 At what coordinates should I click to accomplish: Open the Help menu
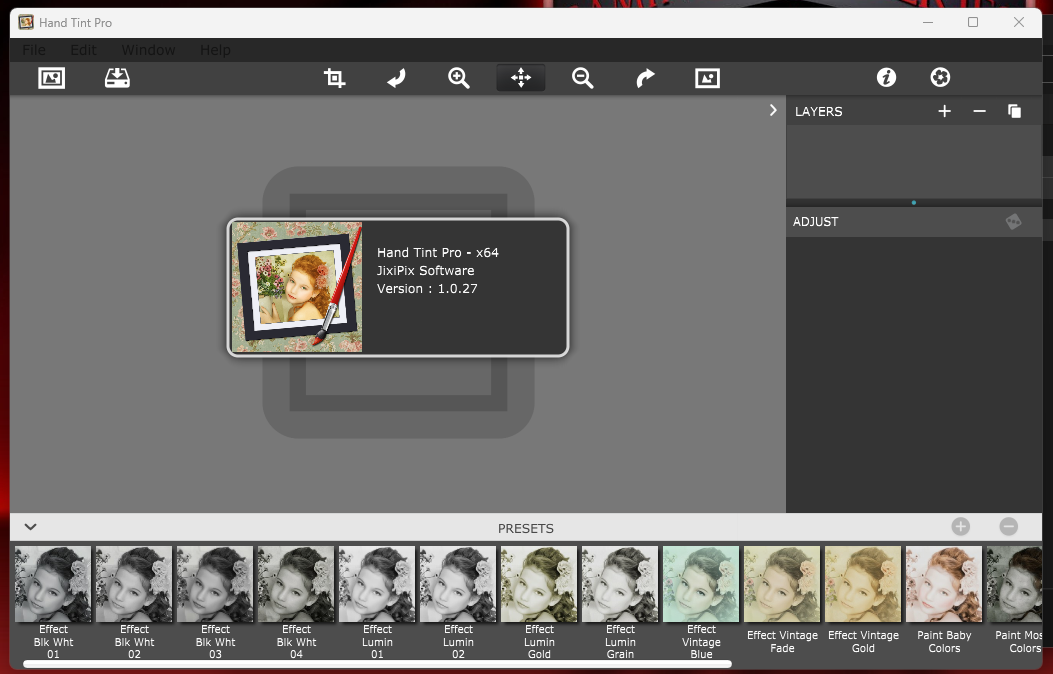tap(215, 50)
